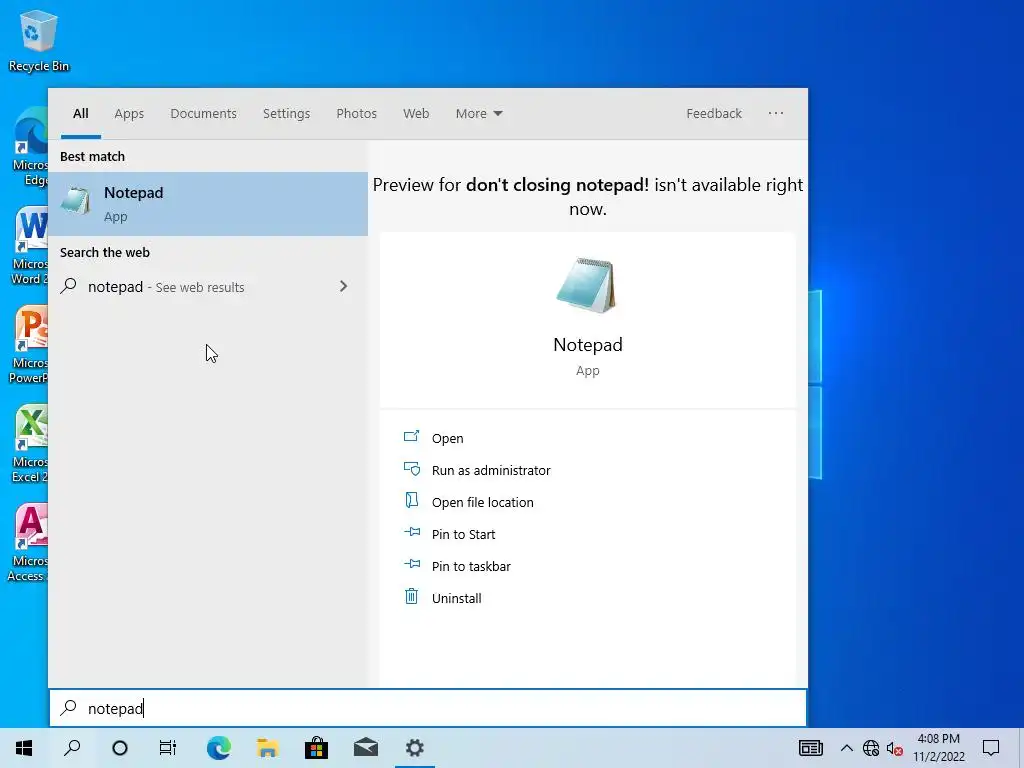Click the large Notepad icon in preview

(x=586, y=286)
